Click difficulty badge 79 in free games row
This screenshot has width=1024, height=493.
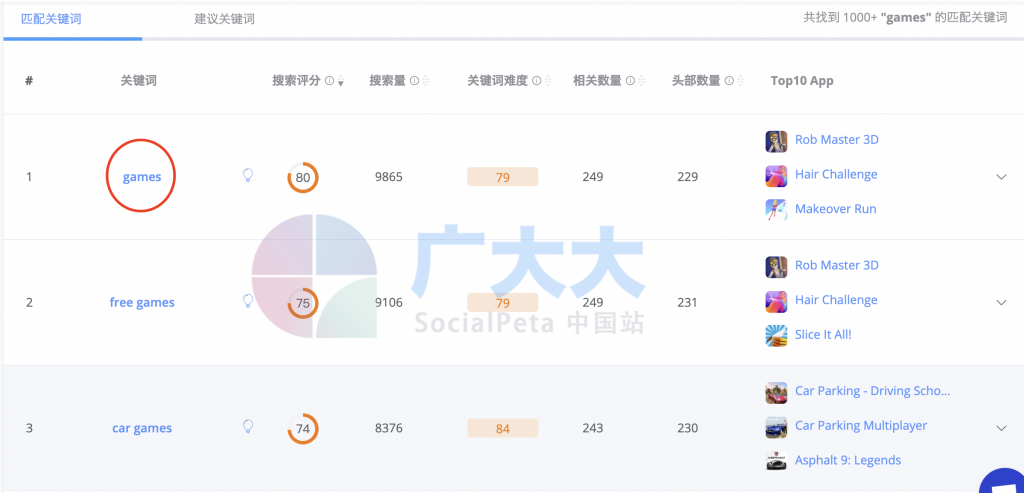coord(502,302)
